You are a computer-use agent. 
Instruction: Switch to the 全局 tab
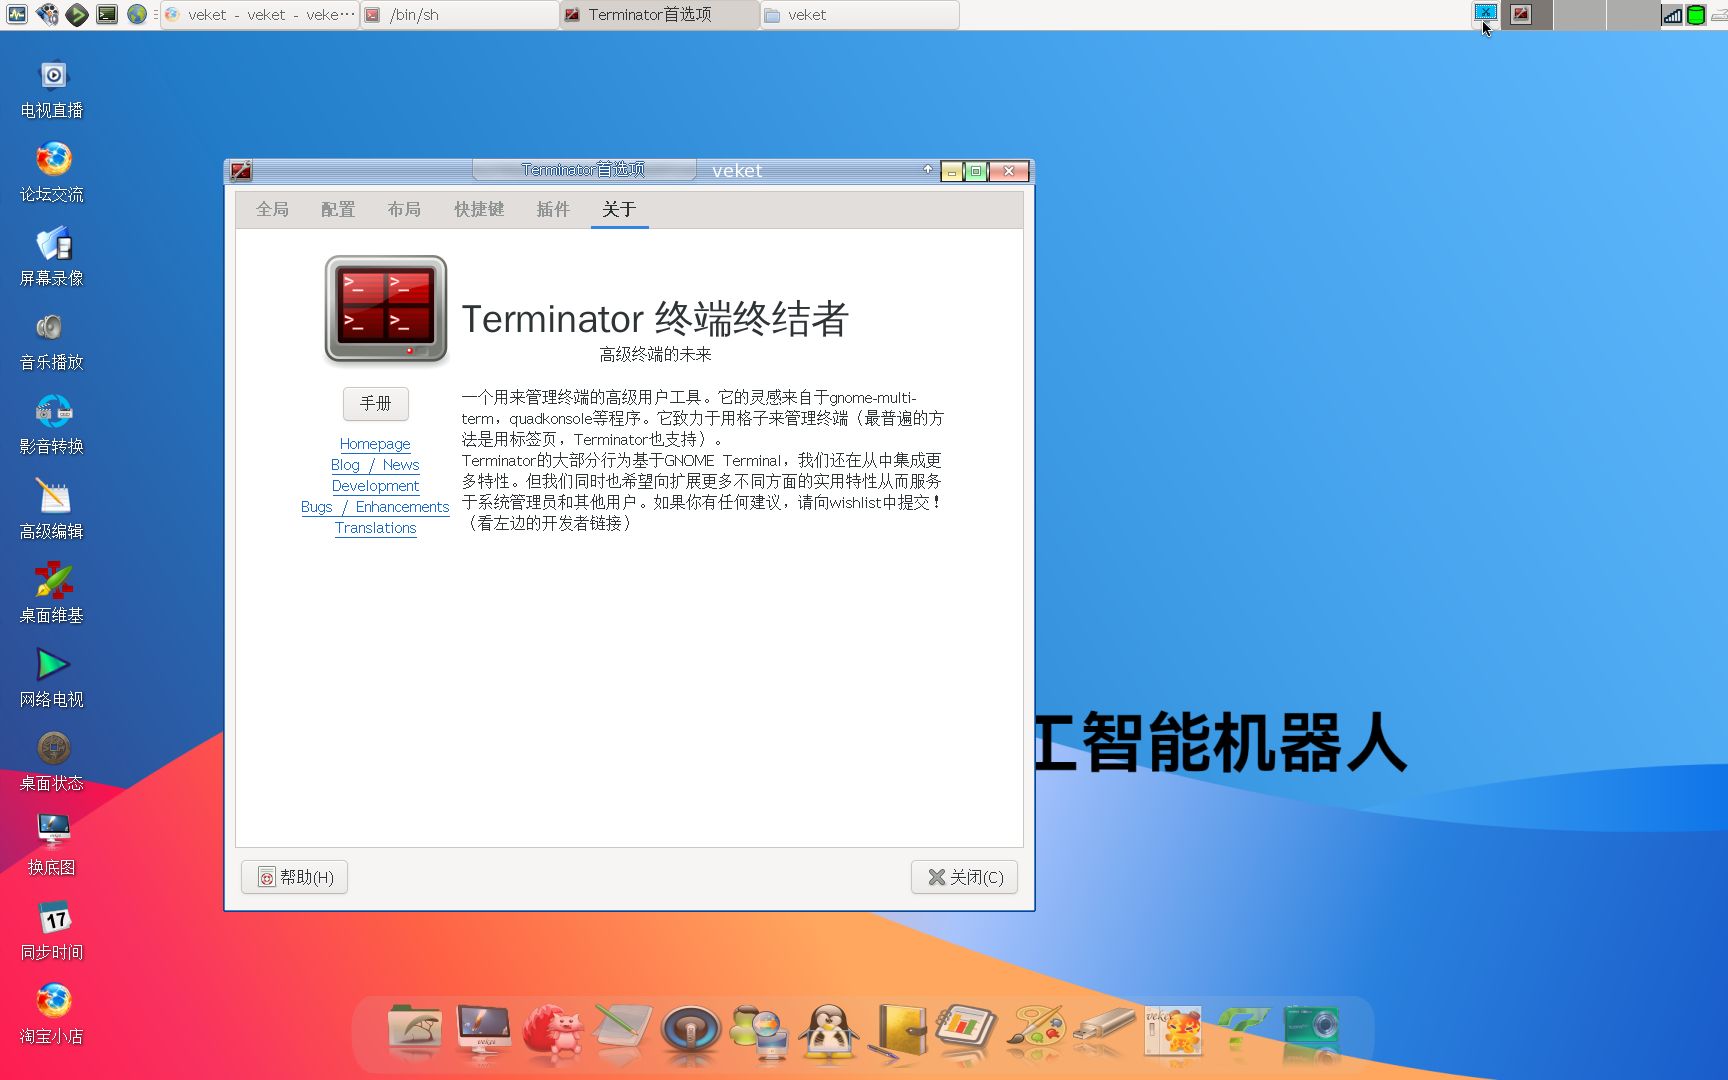point(272,209)
